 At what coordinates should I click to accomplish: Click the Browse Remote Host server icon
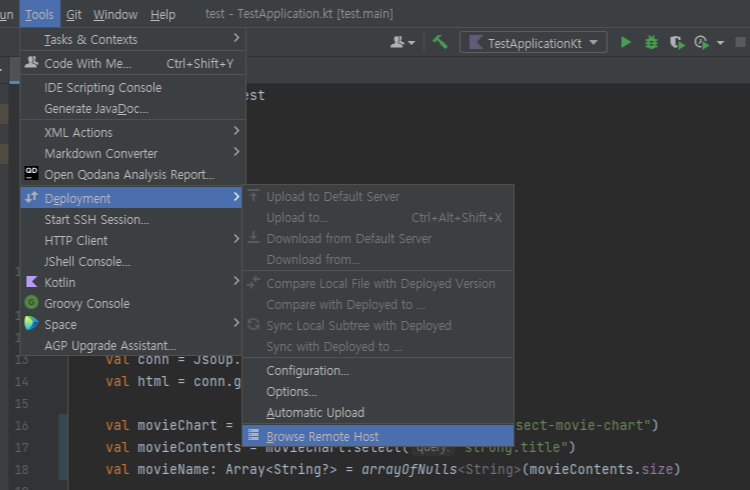(x=254, y=435)
